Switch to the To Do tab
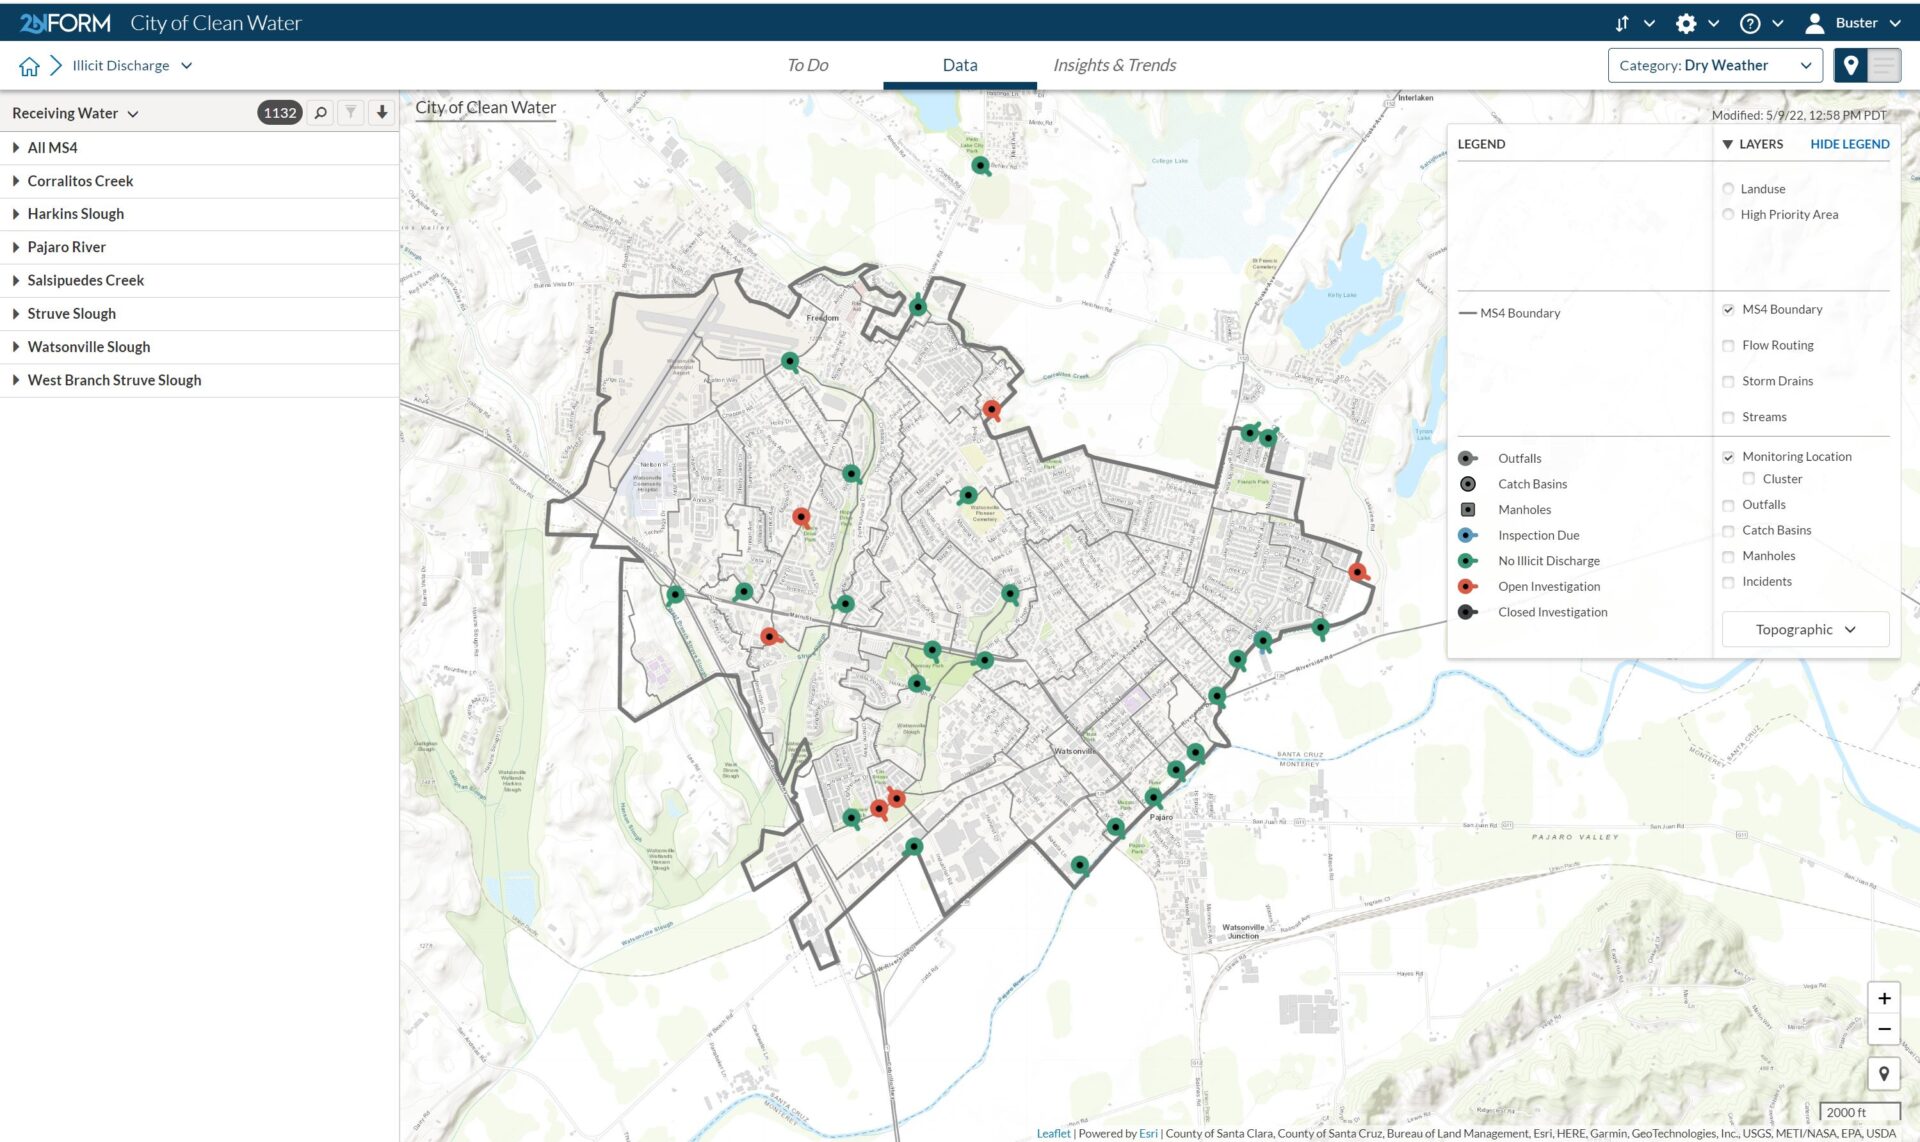This screenshot has width=1920, height=1142. click(x=806, y=64)
